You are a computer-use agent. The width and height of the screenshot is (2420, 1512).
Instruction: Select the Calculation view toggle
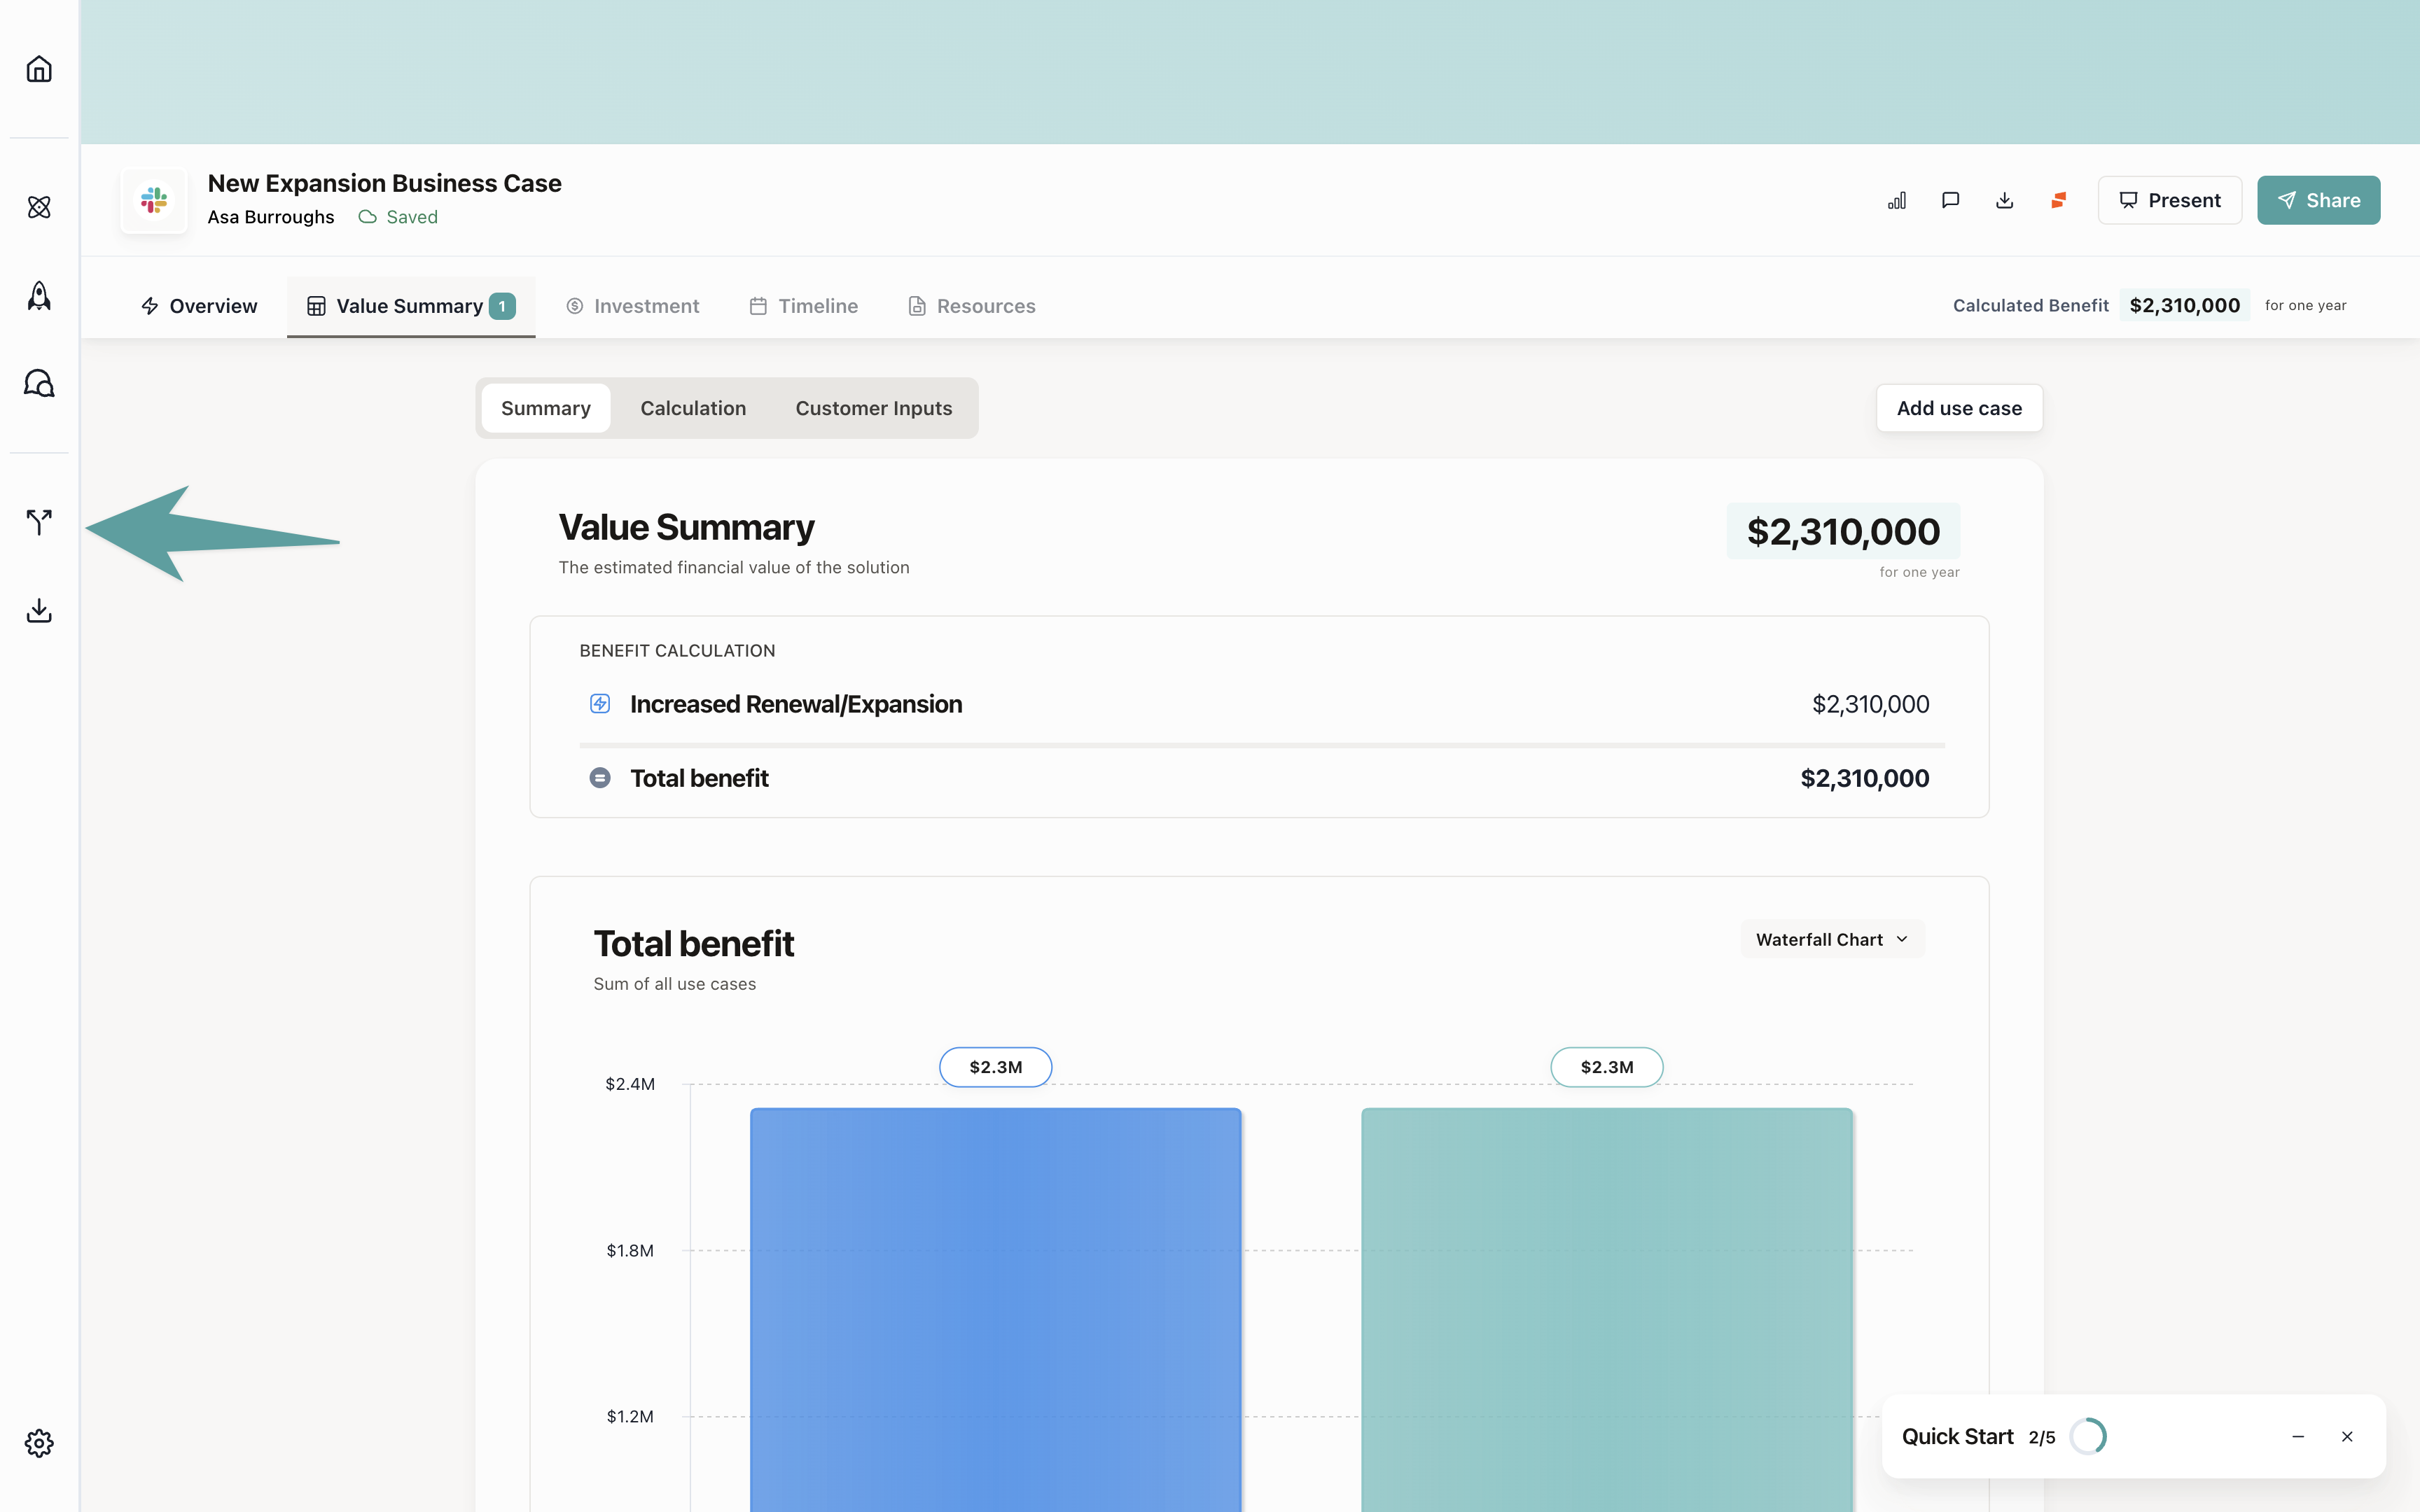[x=693, y=408]
